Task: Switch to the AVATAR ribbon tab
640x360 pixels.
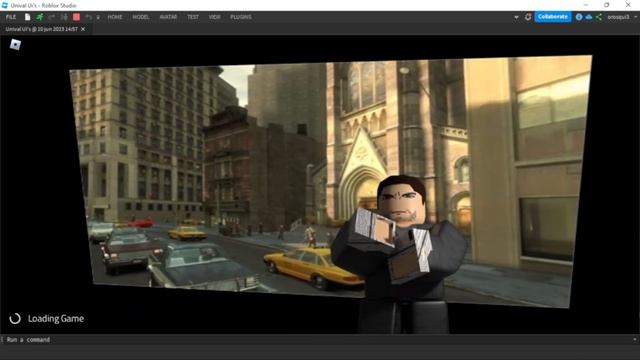Action: (168, 17)
